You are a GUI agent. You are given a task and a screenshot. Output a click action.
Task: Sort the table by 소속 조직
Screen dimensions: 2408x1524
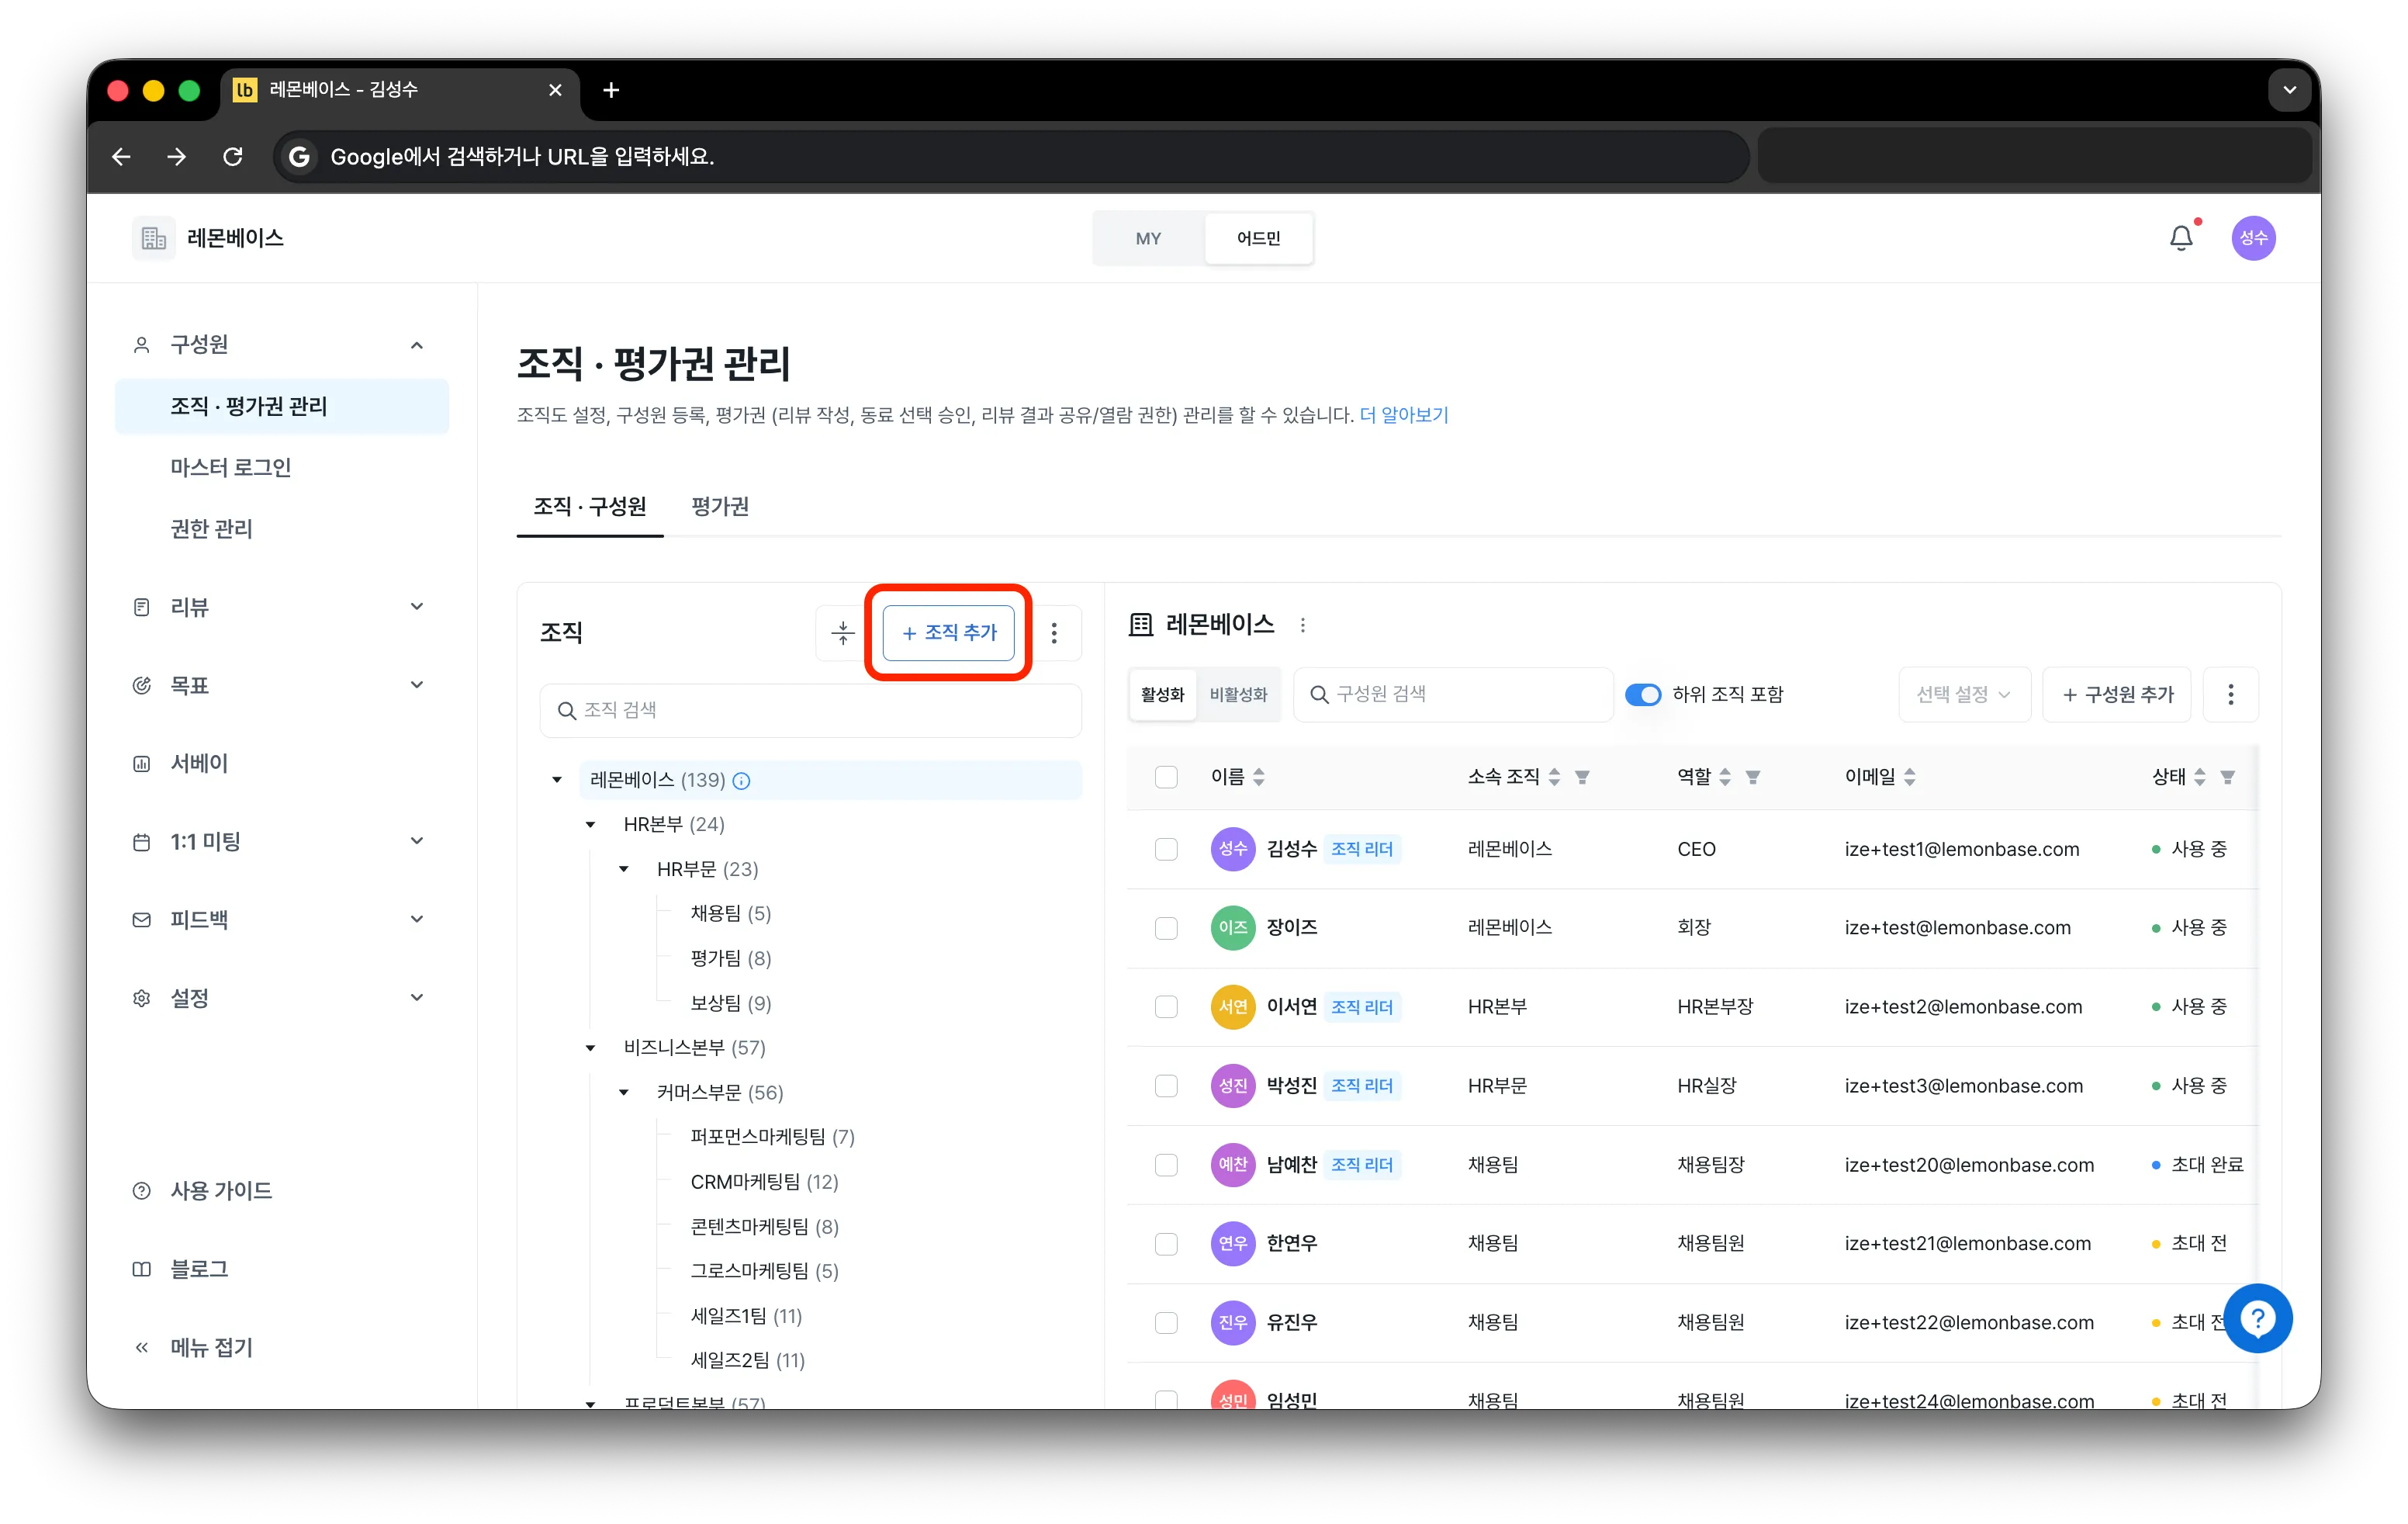[1554, 777]
